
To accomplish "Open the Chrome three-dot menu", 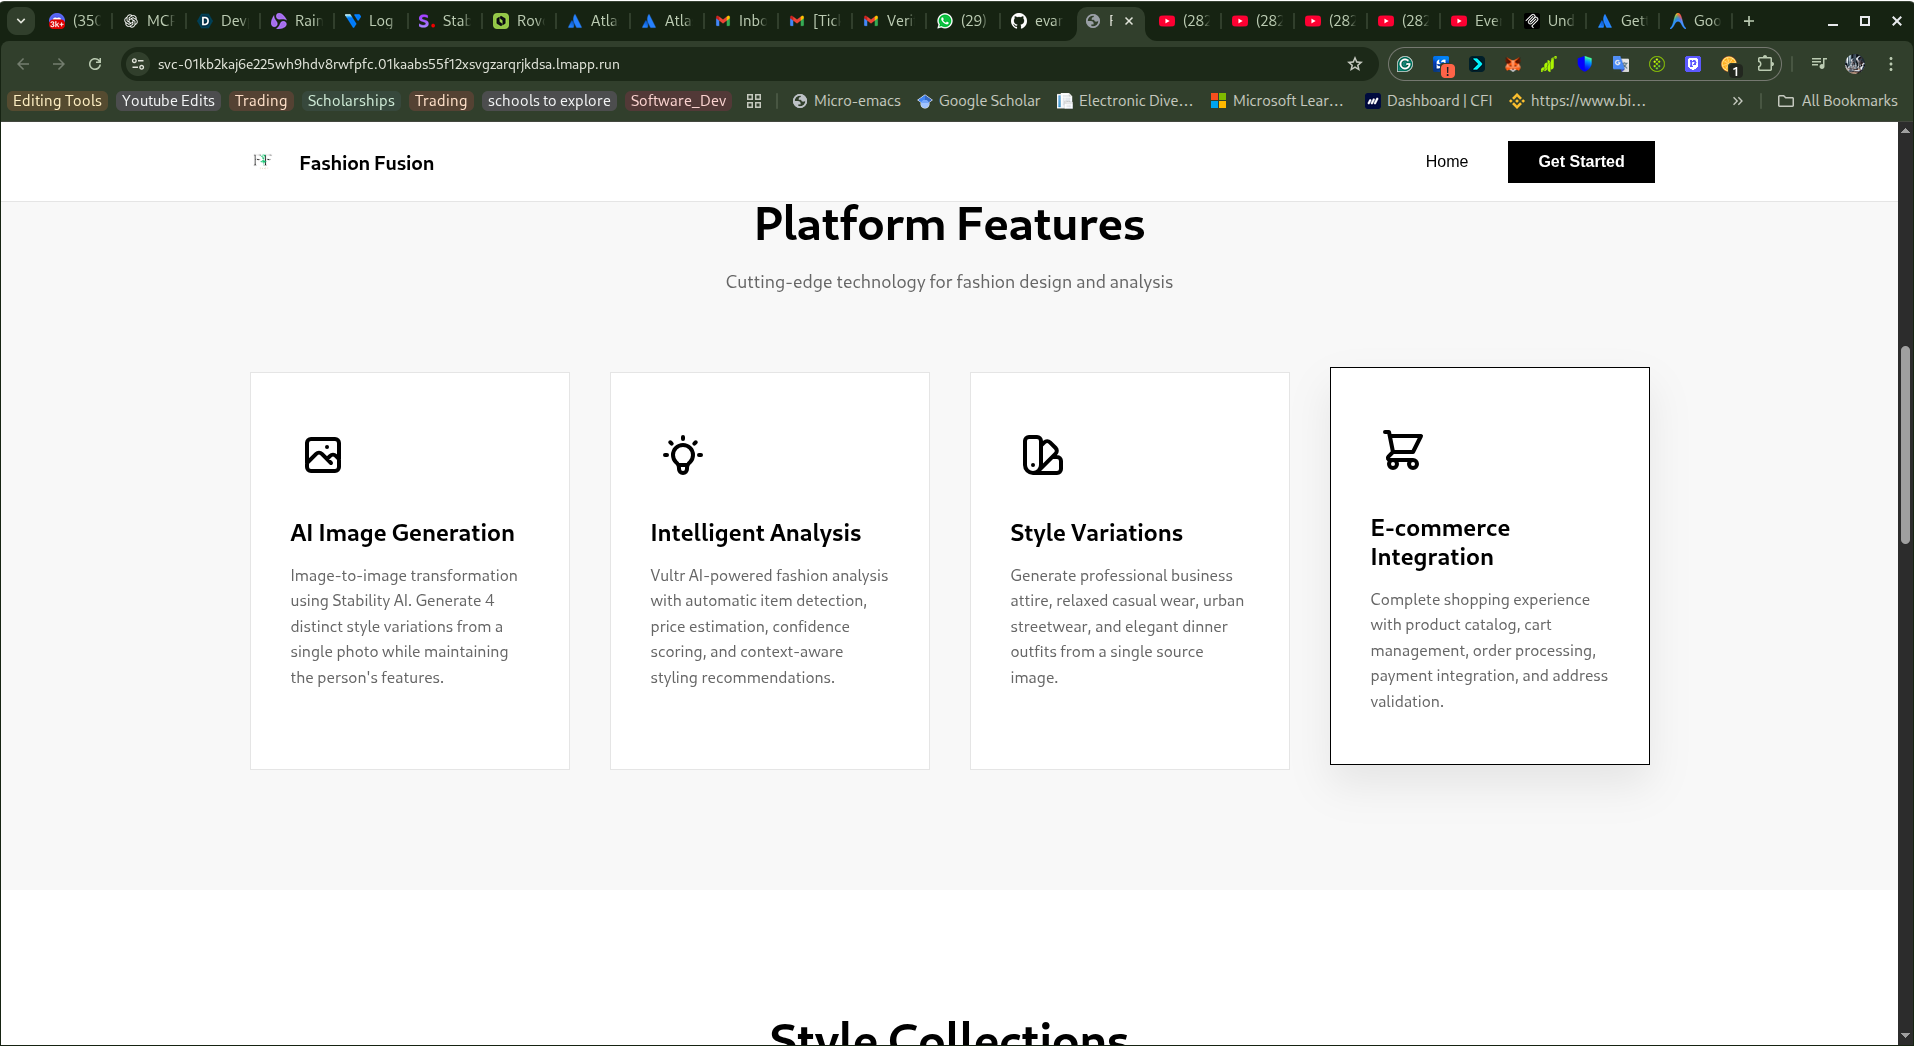I will [x=1891, y=64].
